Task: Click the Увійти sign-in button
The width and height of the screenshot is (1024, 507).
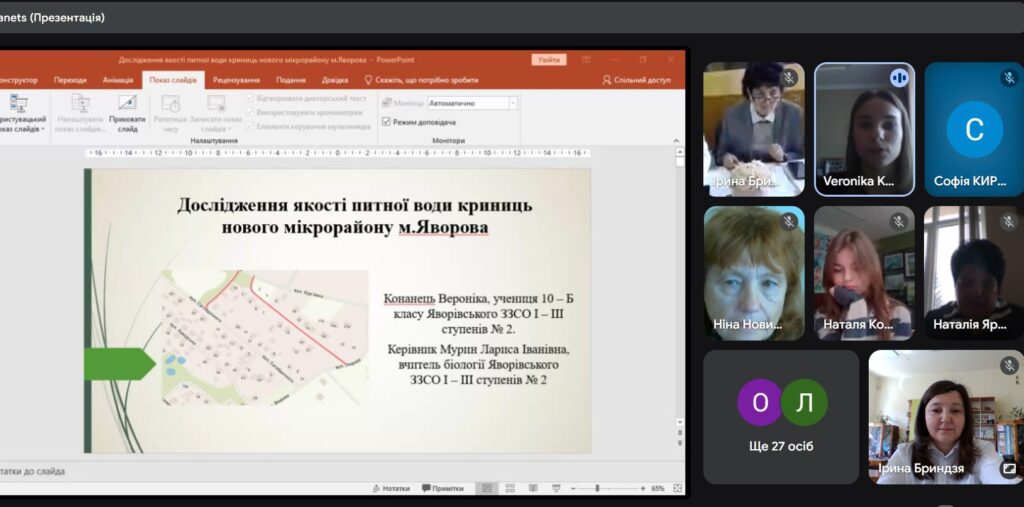Action: click(548, 60)
